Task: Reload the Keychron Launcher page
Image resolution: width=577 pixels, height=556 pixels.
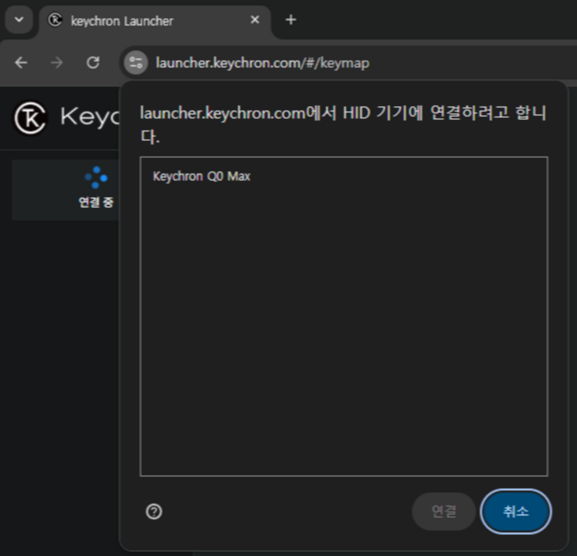Action: (93, 63)
